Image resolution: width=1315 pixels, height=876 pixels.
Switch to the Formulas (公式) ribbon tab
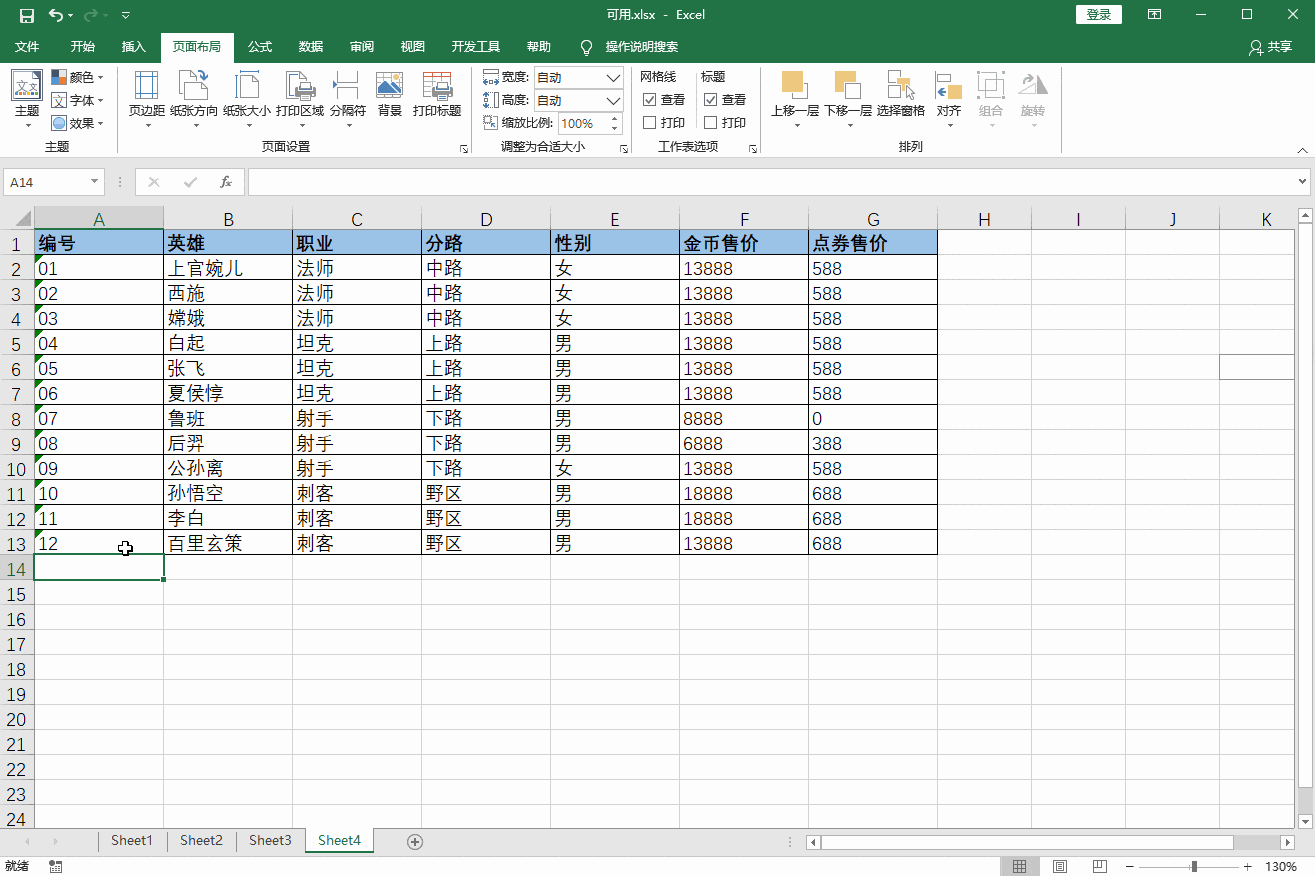[x=260, y=47]
